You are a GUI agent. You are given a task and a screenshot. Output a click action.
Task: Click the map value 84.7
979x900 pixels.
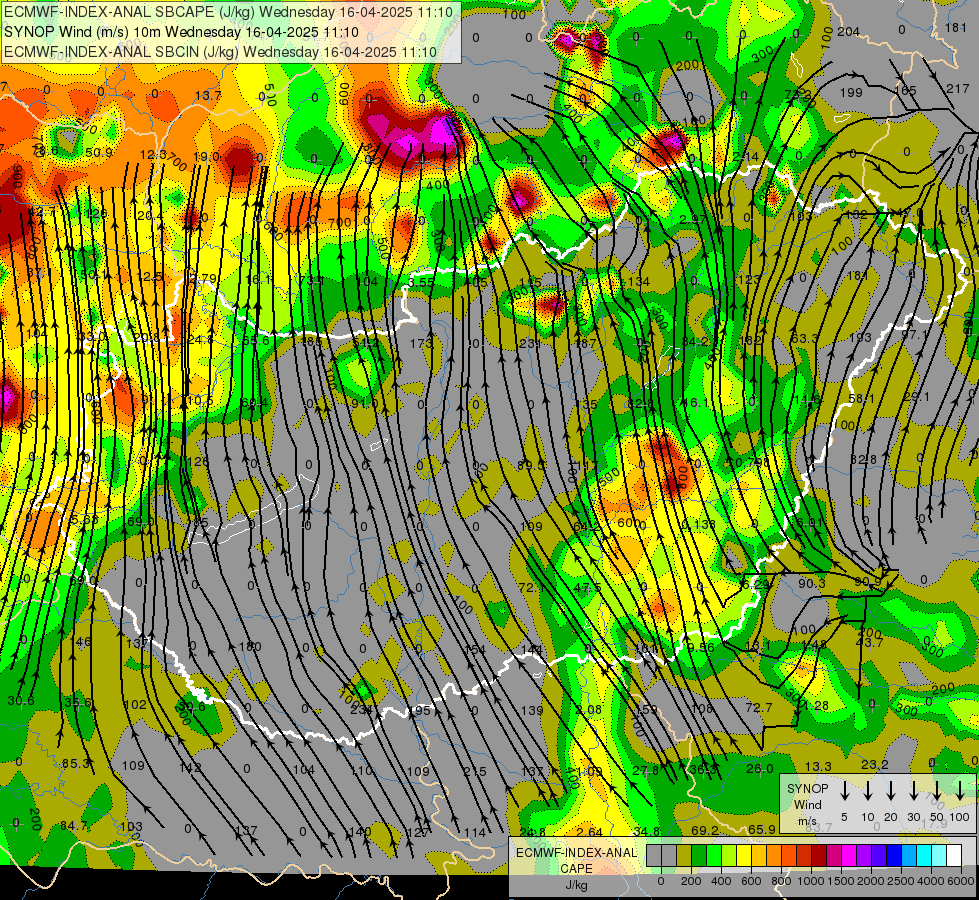[x=74, y=826]
